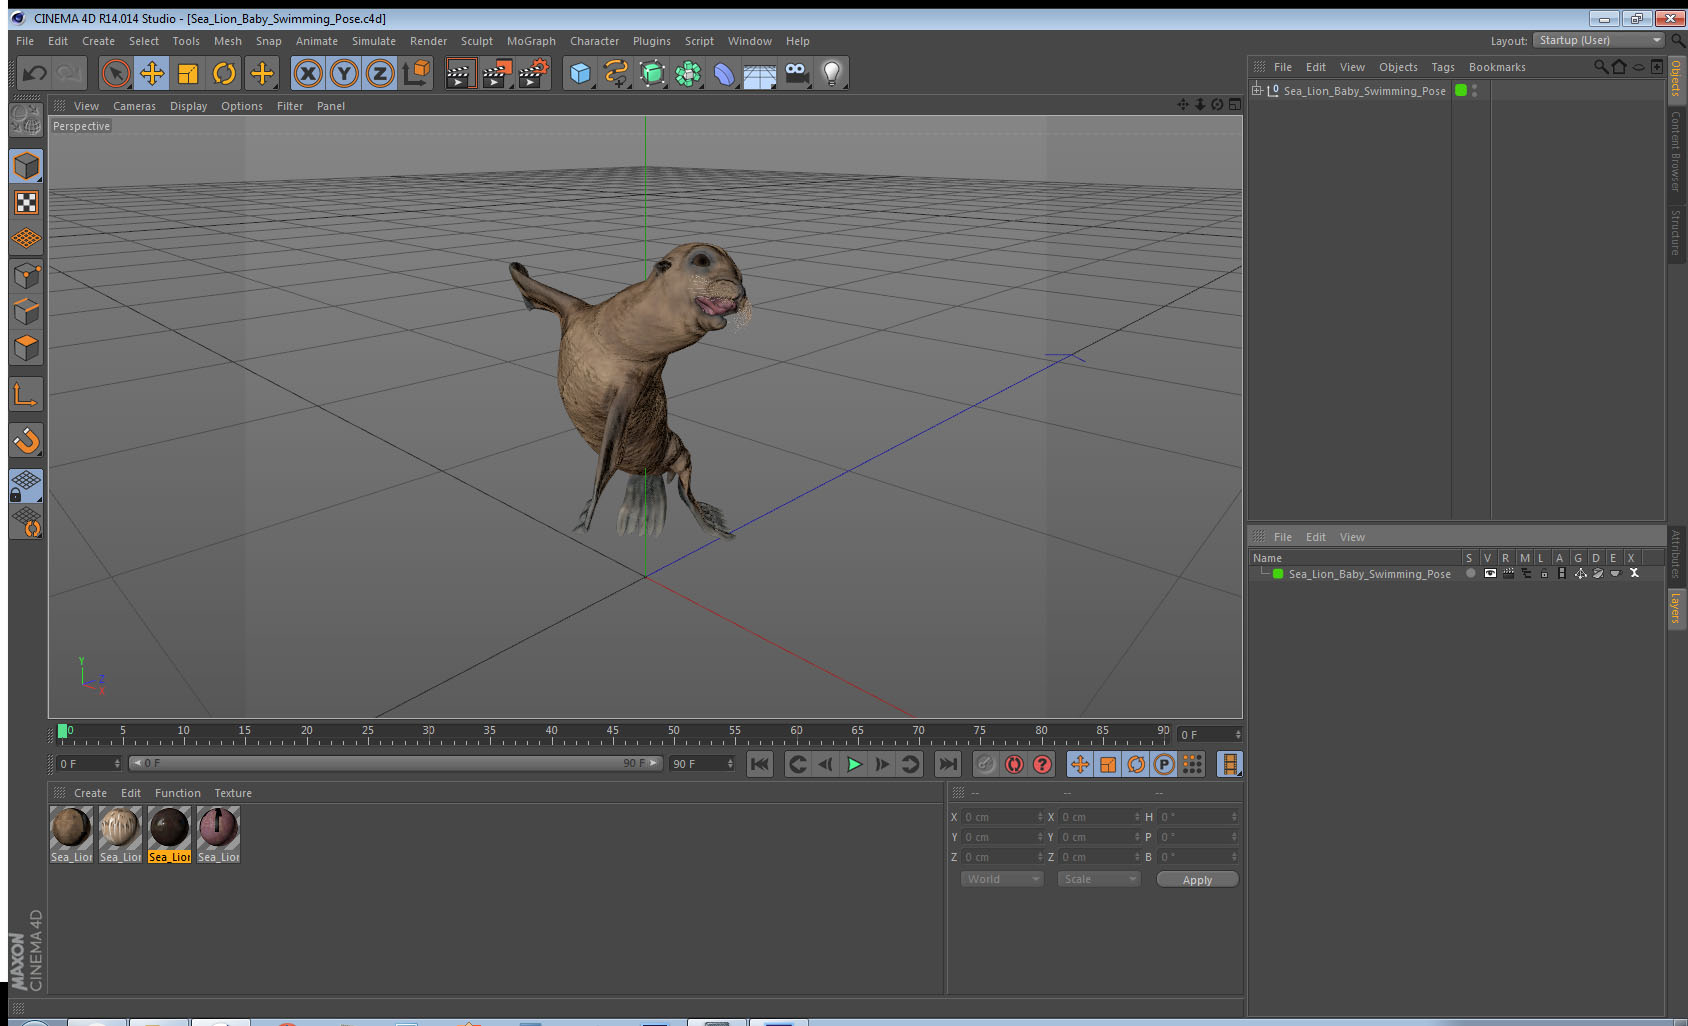Toggle the coordinate system icon
This screenshot has height=1026, width=1688.
click(x=416, y=73)
